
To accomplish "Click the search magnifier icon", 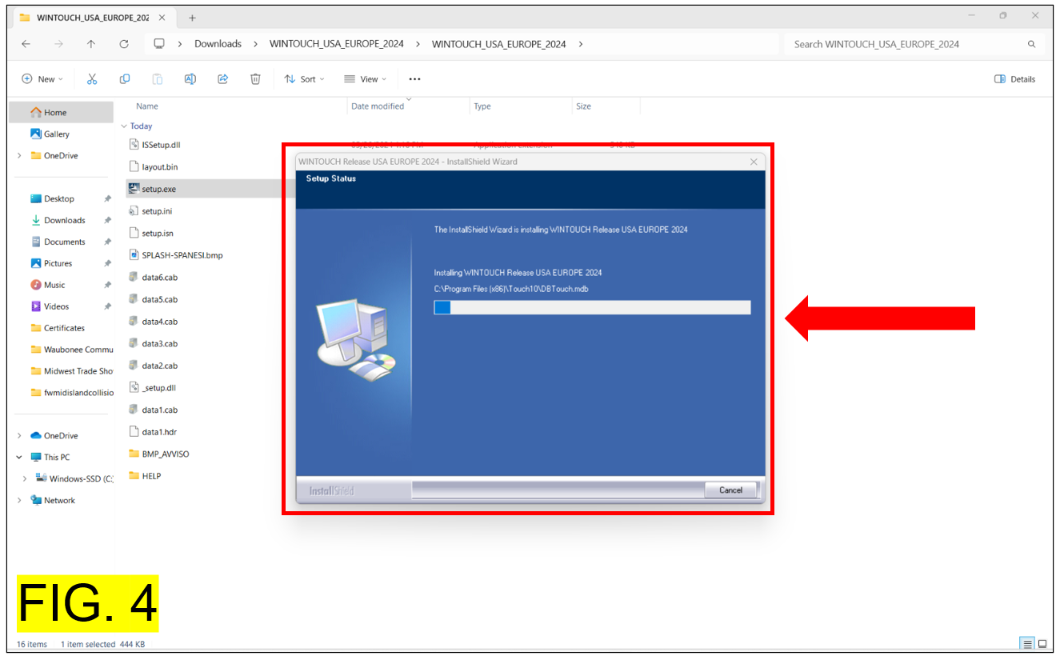I will [x=1031, y=44].
